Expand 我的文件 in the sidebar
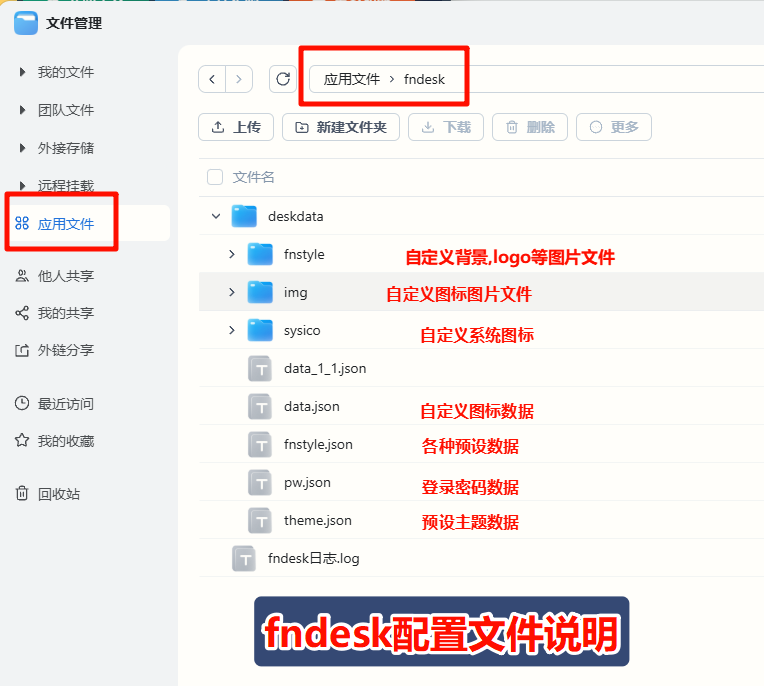This screenshot has width=764, height=686. point(22,72)
